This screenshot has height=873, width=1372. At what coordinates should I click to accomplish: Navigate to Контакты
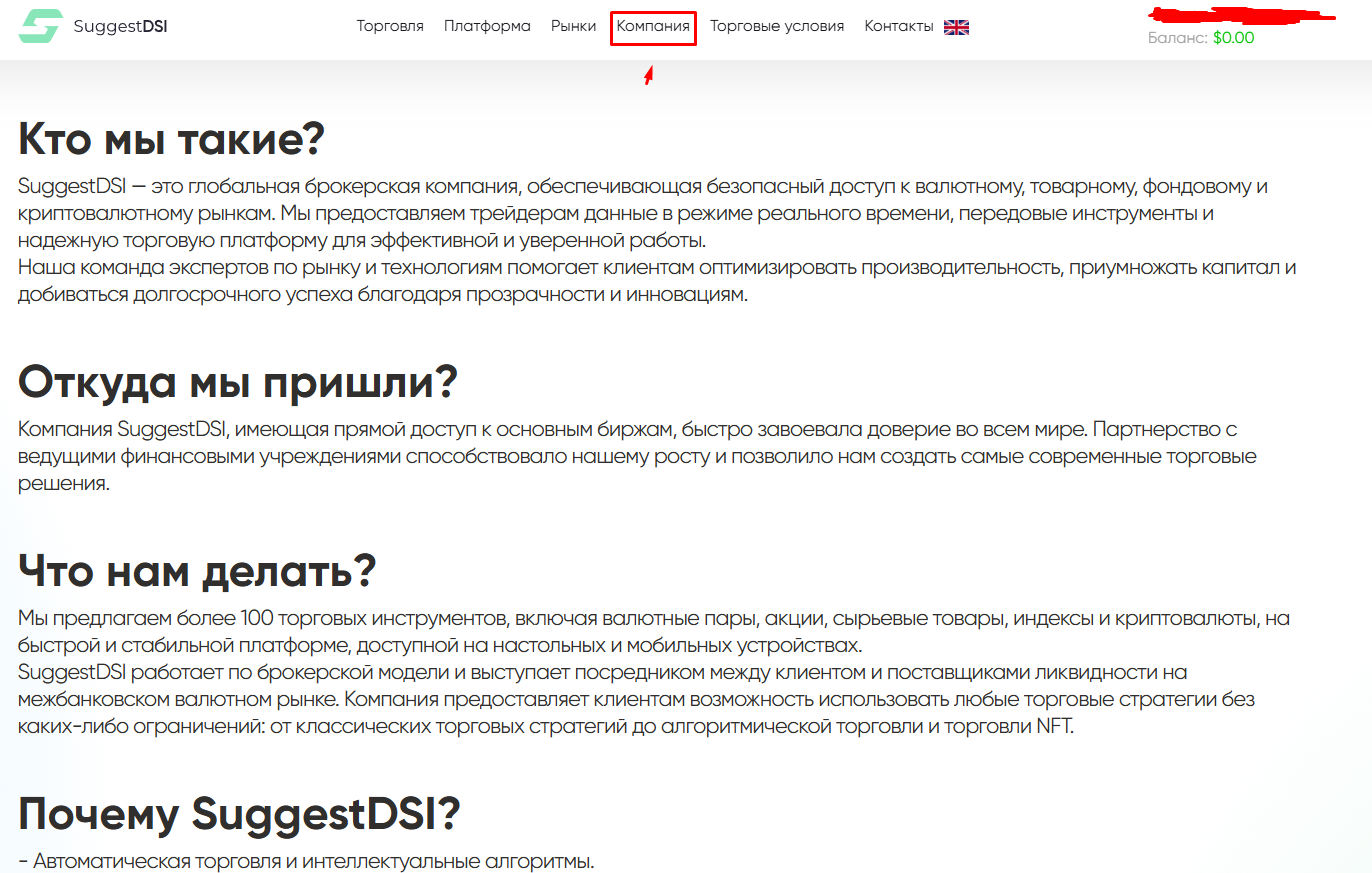898,26
